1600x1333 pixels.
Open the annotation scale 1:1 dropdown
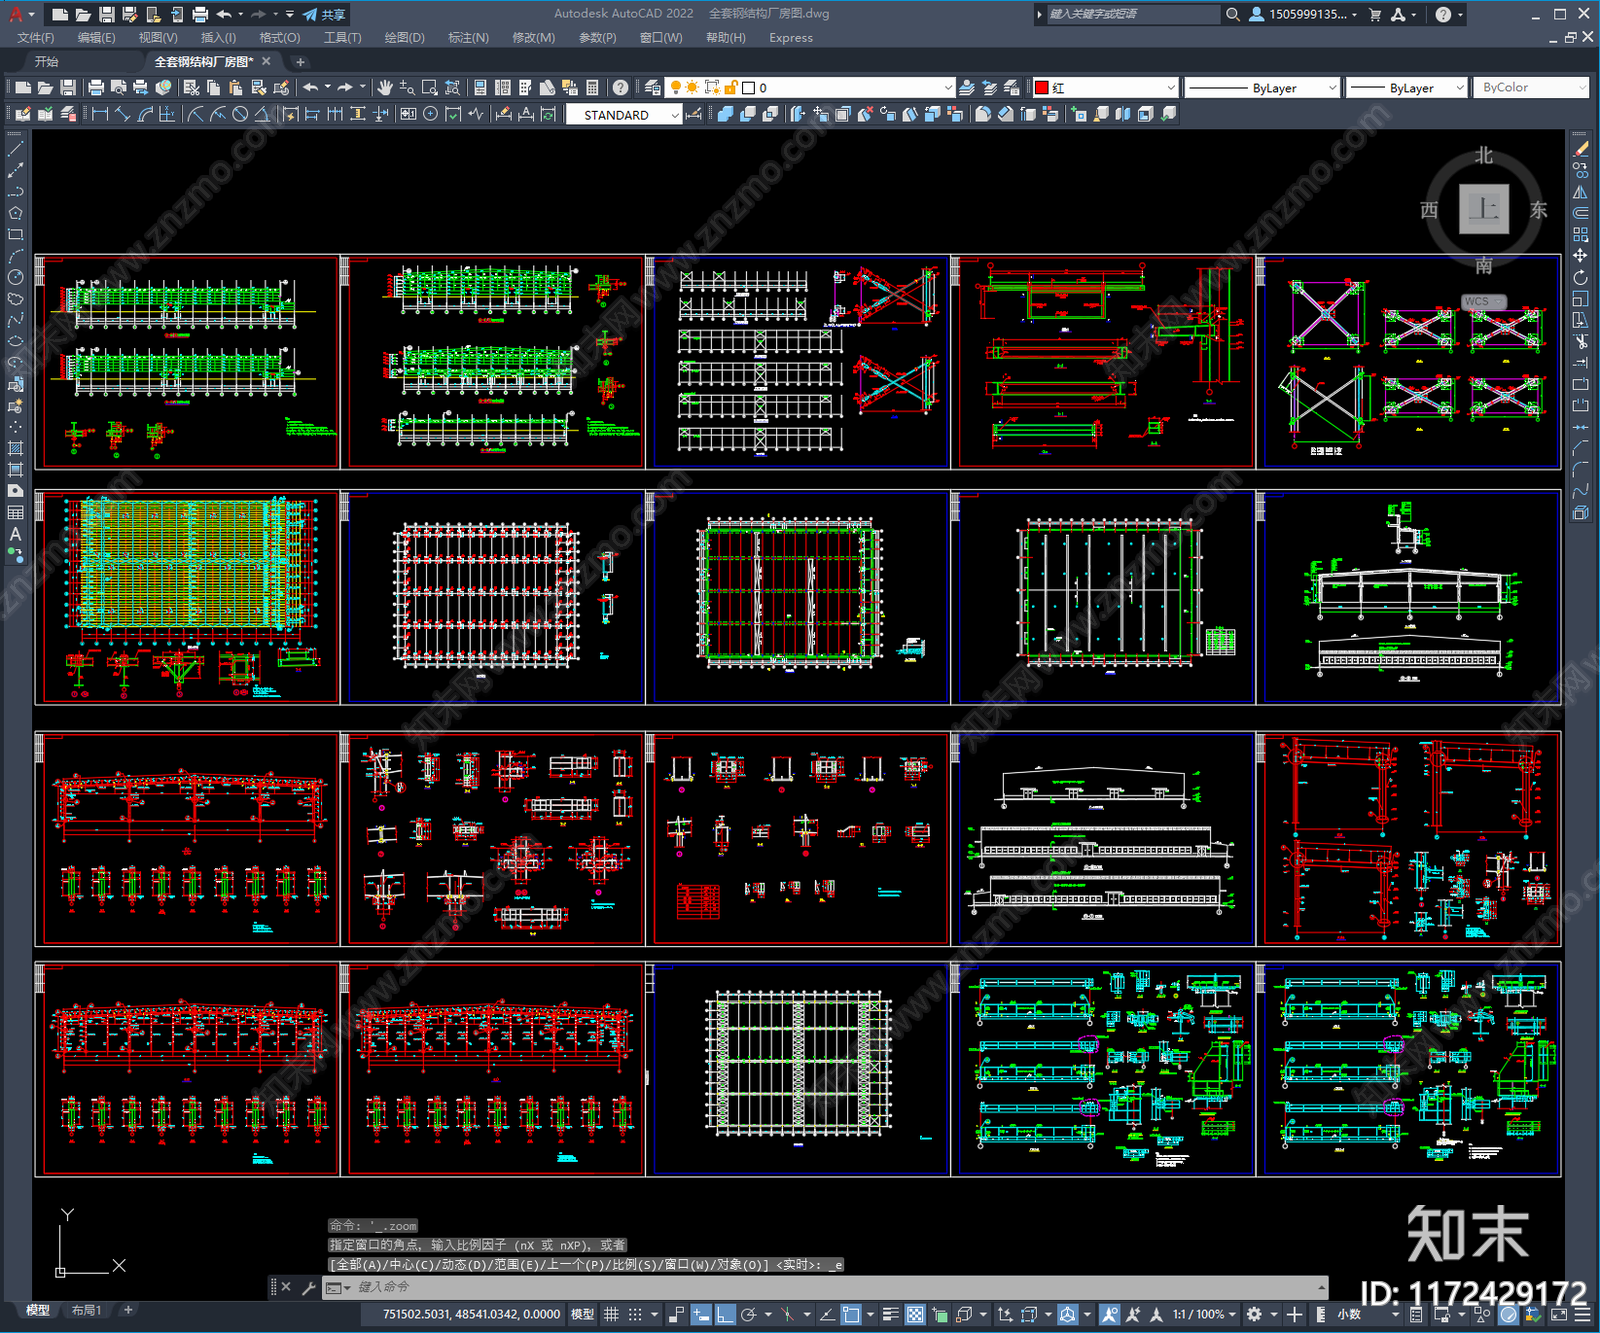click(x=1204, y=1314)
